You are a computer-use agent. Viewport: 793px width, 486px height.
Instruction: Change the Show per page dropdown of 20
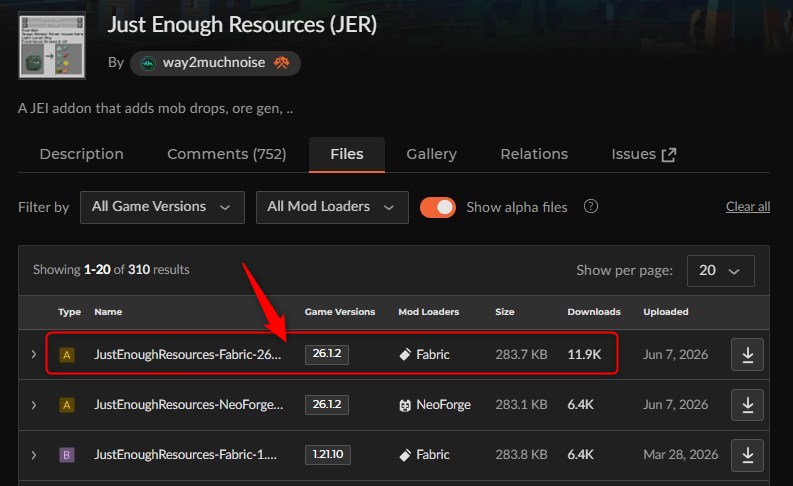point(721,271)
